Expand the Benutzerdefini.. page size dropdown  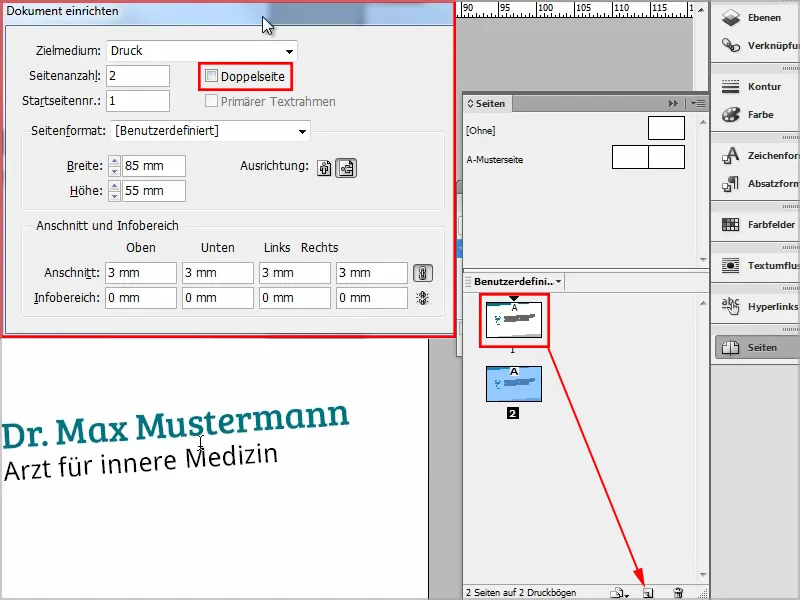click(517, 282)
